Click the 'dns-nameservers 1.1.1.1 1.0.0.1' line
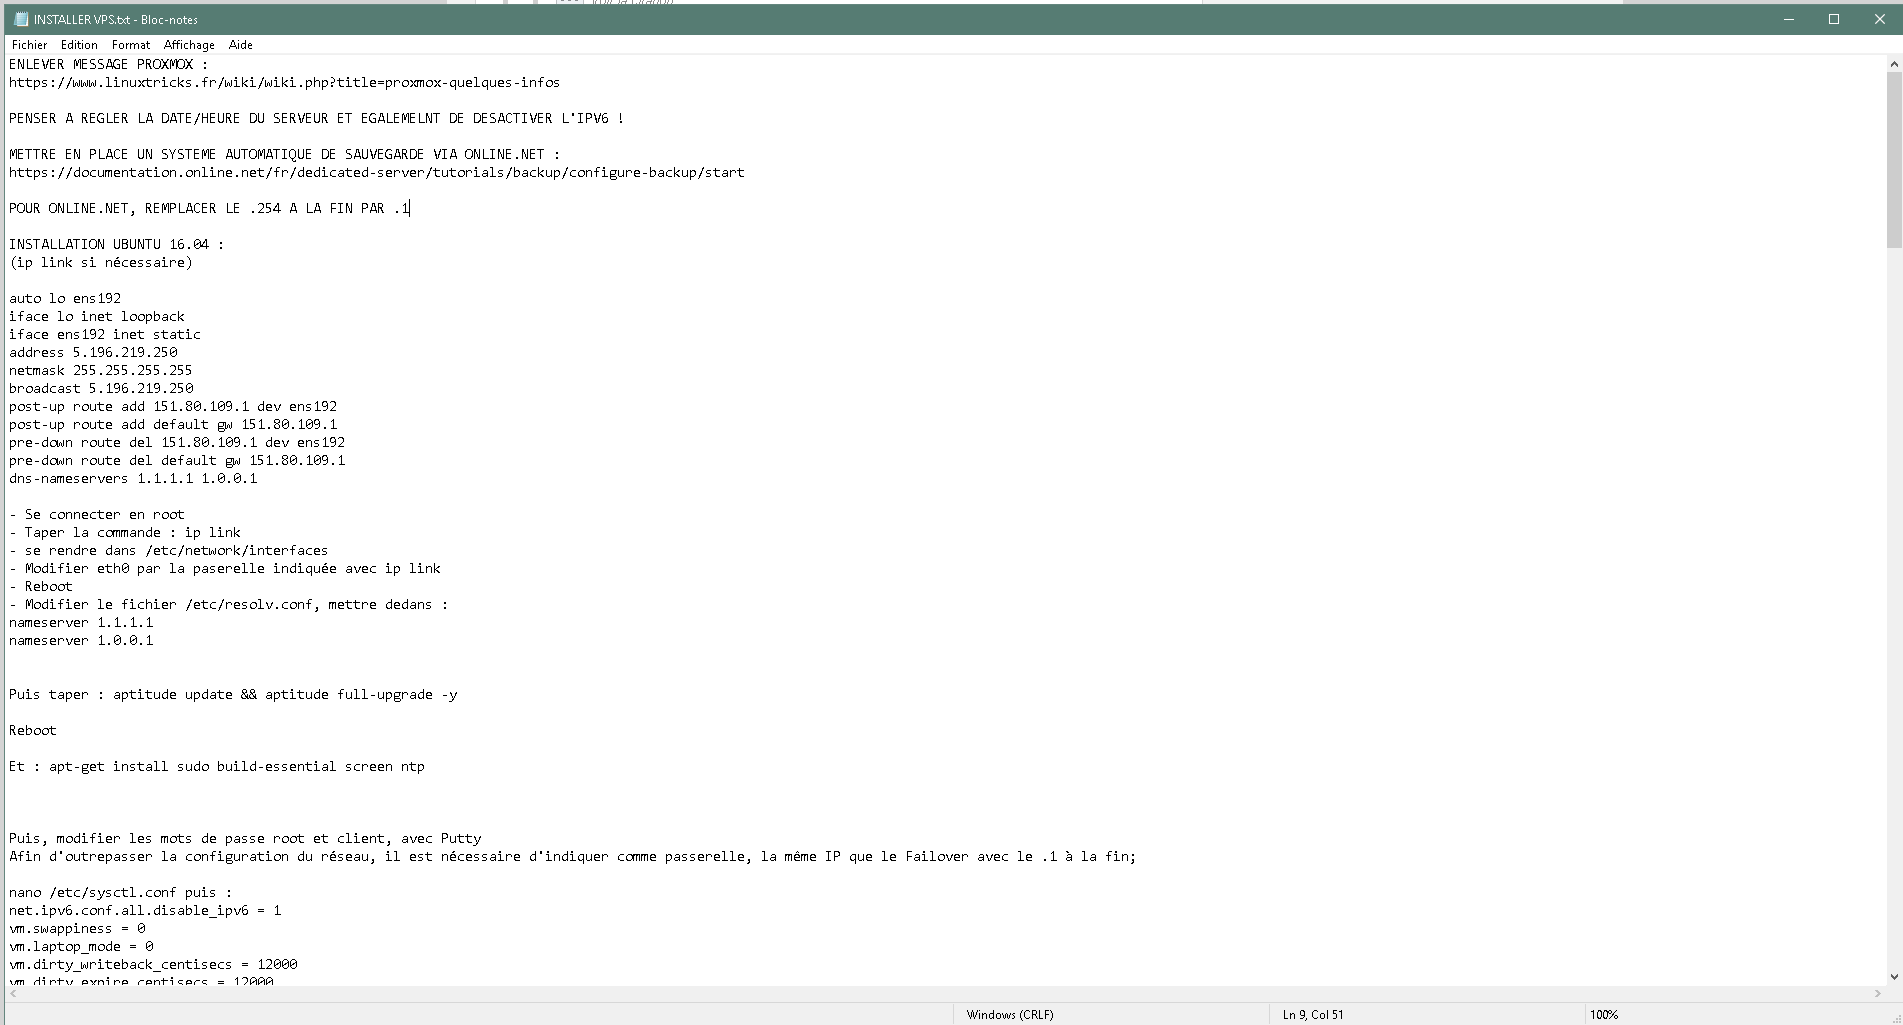 click(133, 479)
